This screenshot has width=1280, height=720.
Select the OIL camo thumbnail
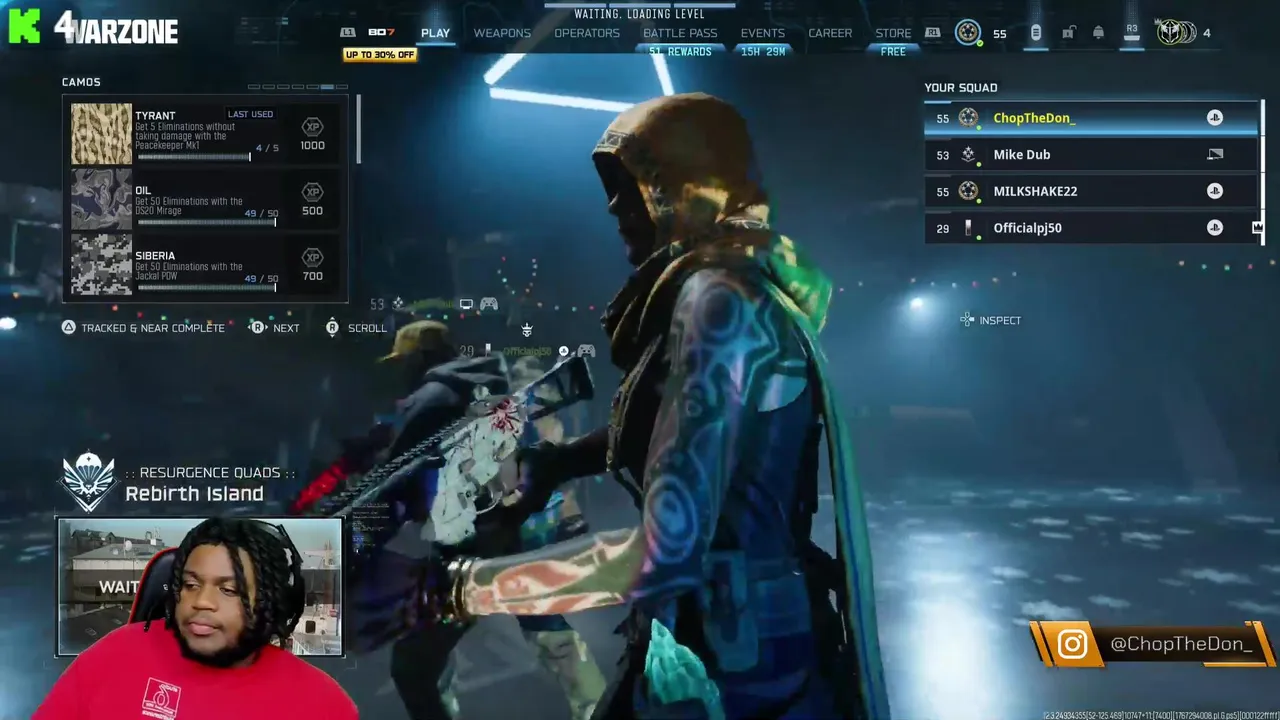pos(101,199)
